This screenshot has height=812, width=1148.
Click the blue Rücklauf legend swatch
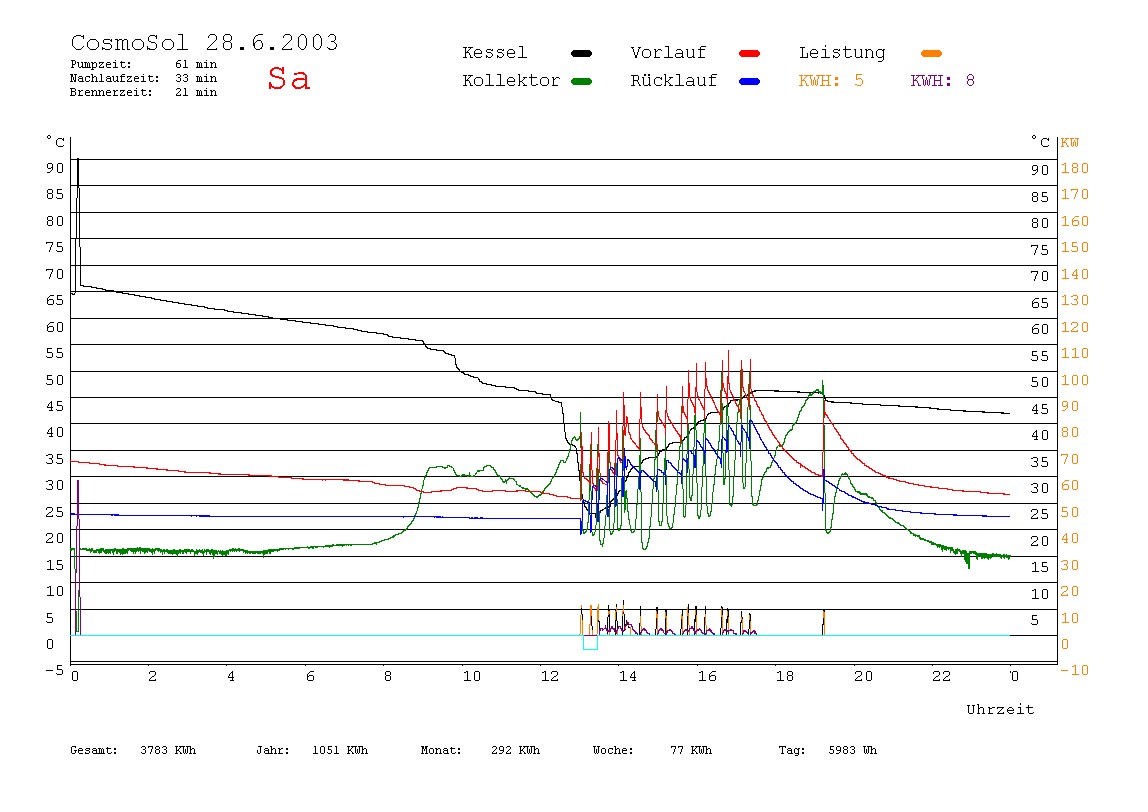750,81
